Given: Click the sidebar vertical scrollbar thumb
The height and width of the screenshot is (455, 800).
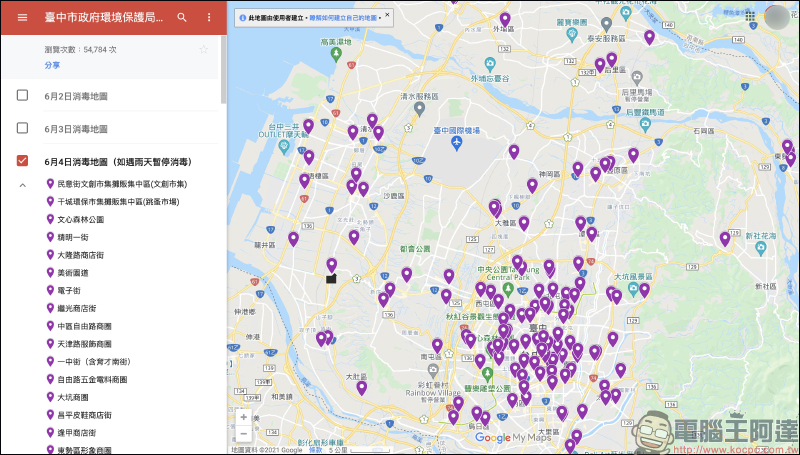Looking at the screenshot, I should click(x=223, y=70).
